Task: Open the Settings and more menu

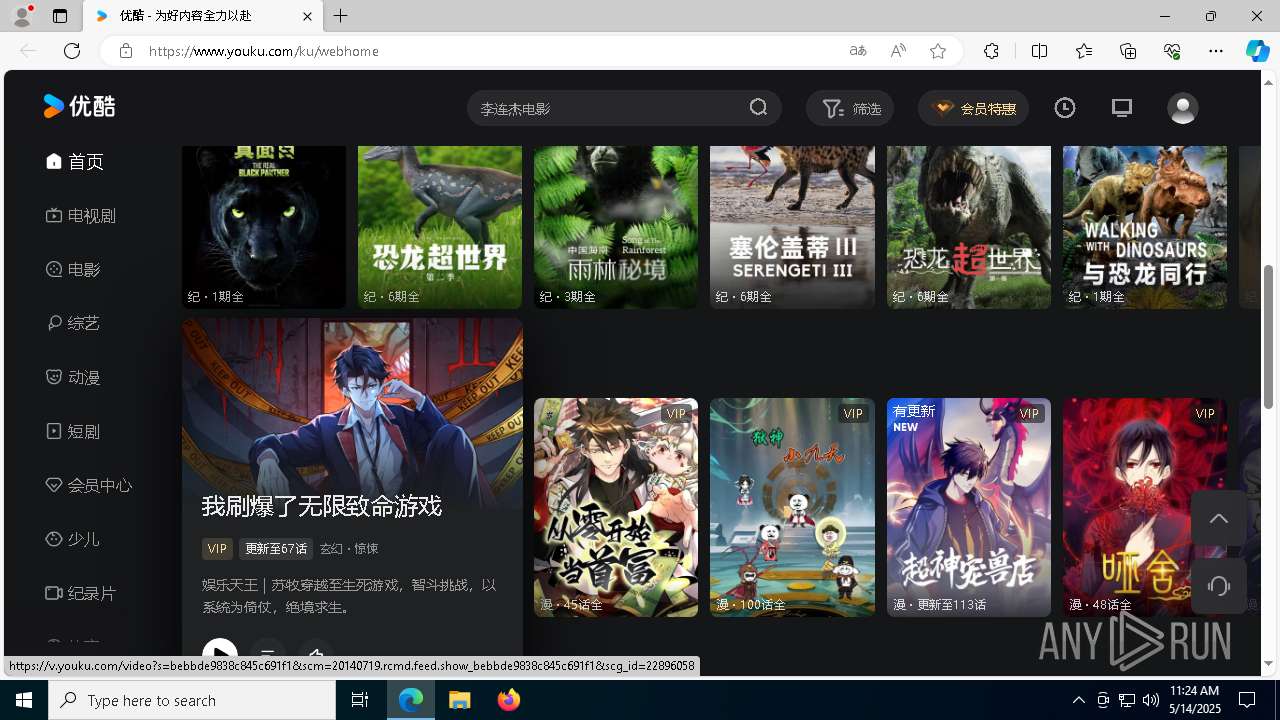Action: [1216, 51]
